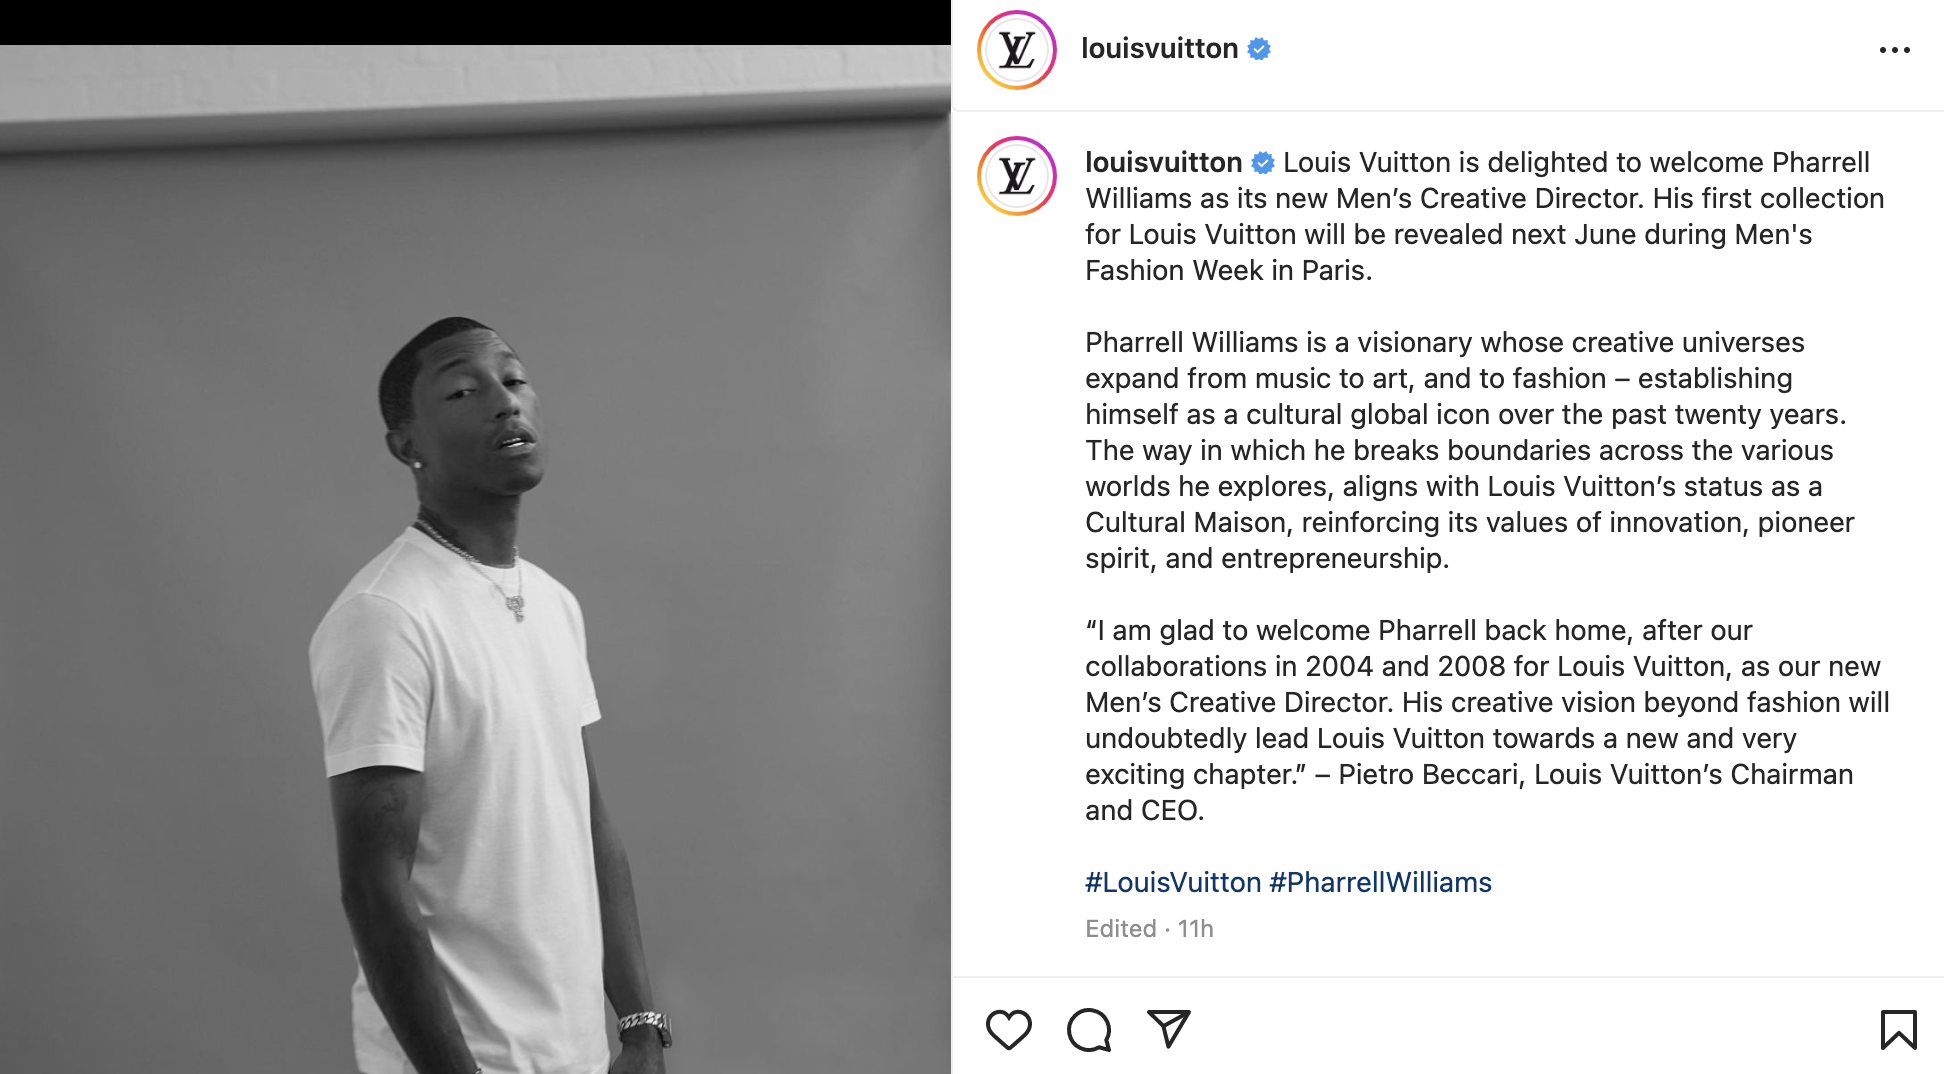
Task: Click the silver bracelet on the man's wrist
Action: tap(644, 1024)
